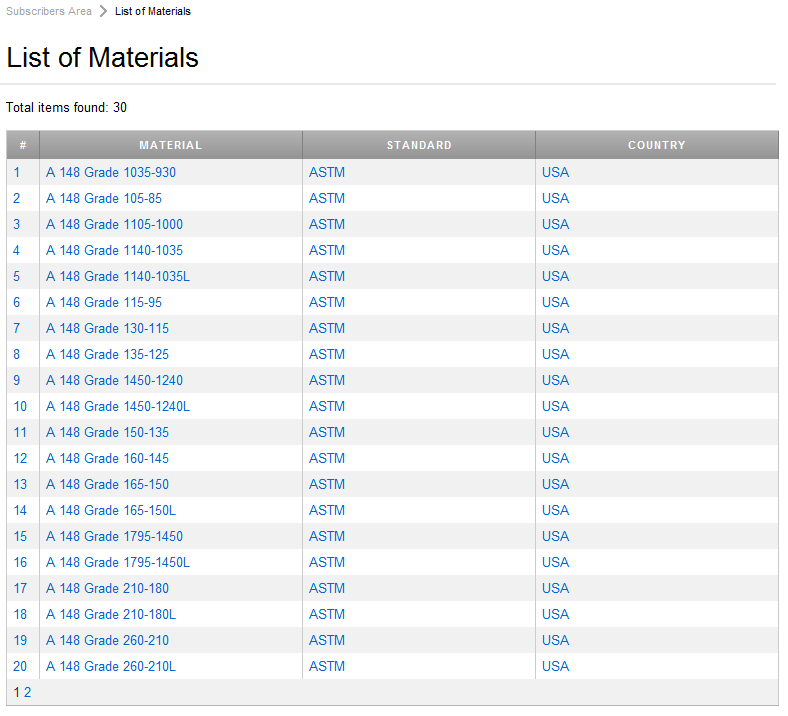Viewport: 788px width, 716px height.
Task: Go to page 2 of results
Action: point(28,692)
